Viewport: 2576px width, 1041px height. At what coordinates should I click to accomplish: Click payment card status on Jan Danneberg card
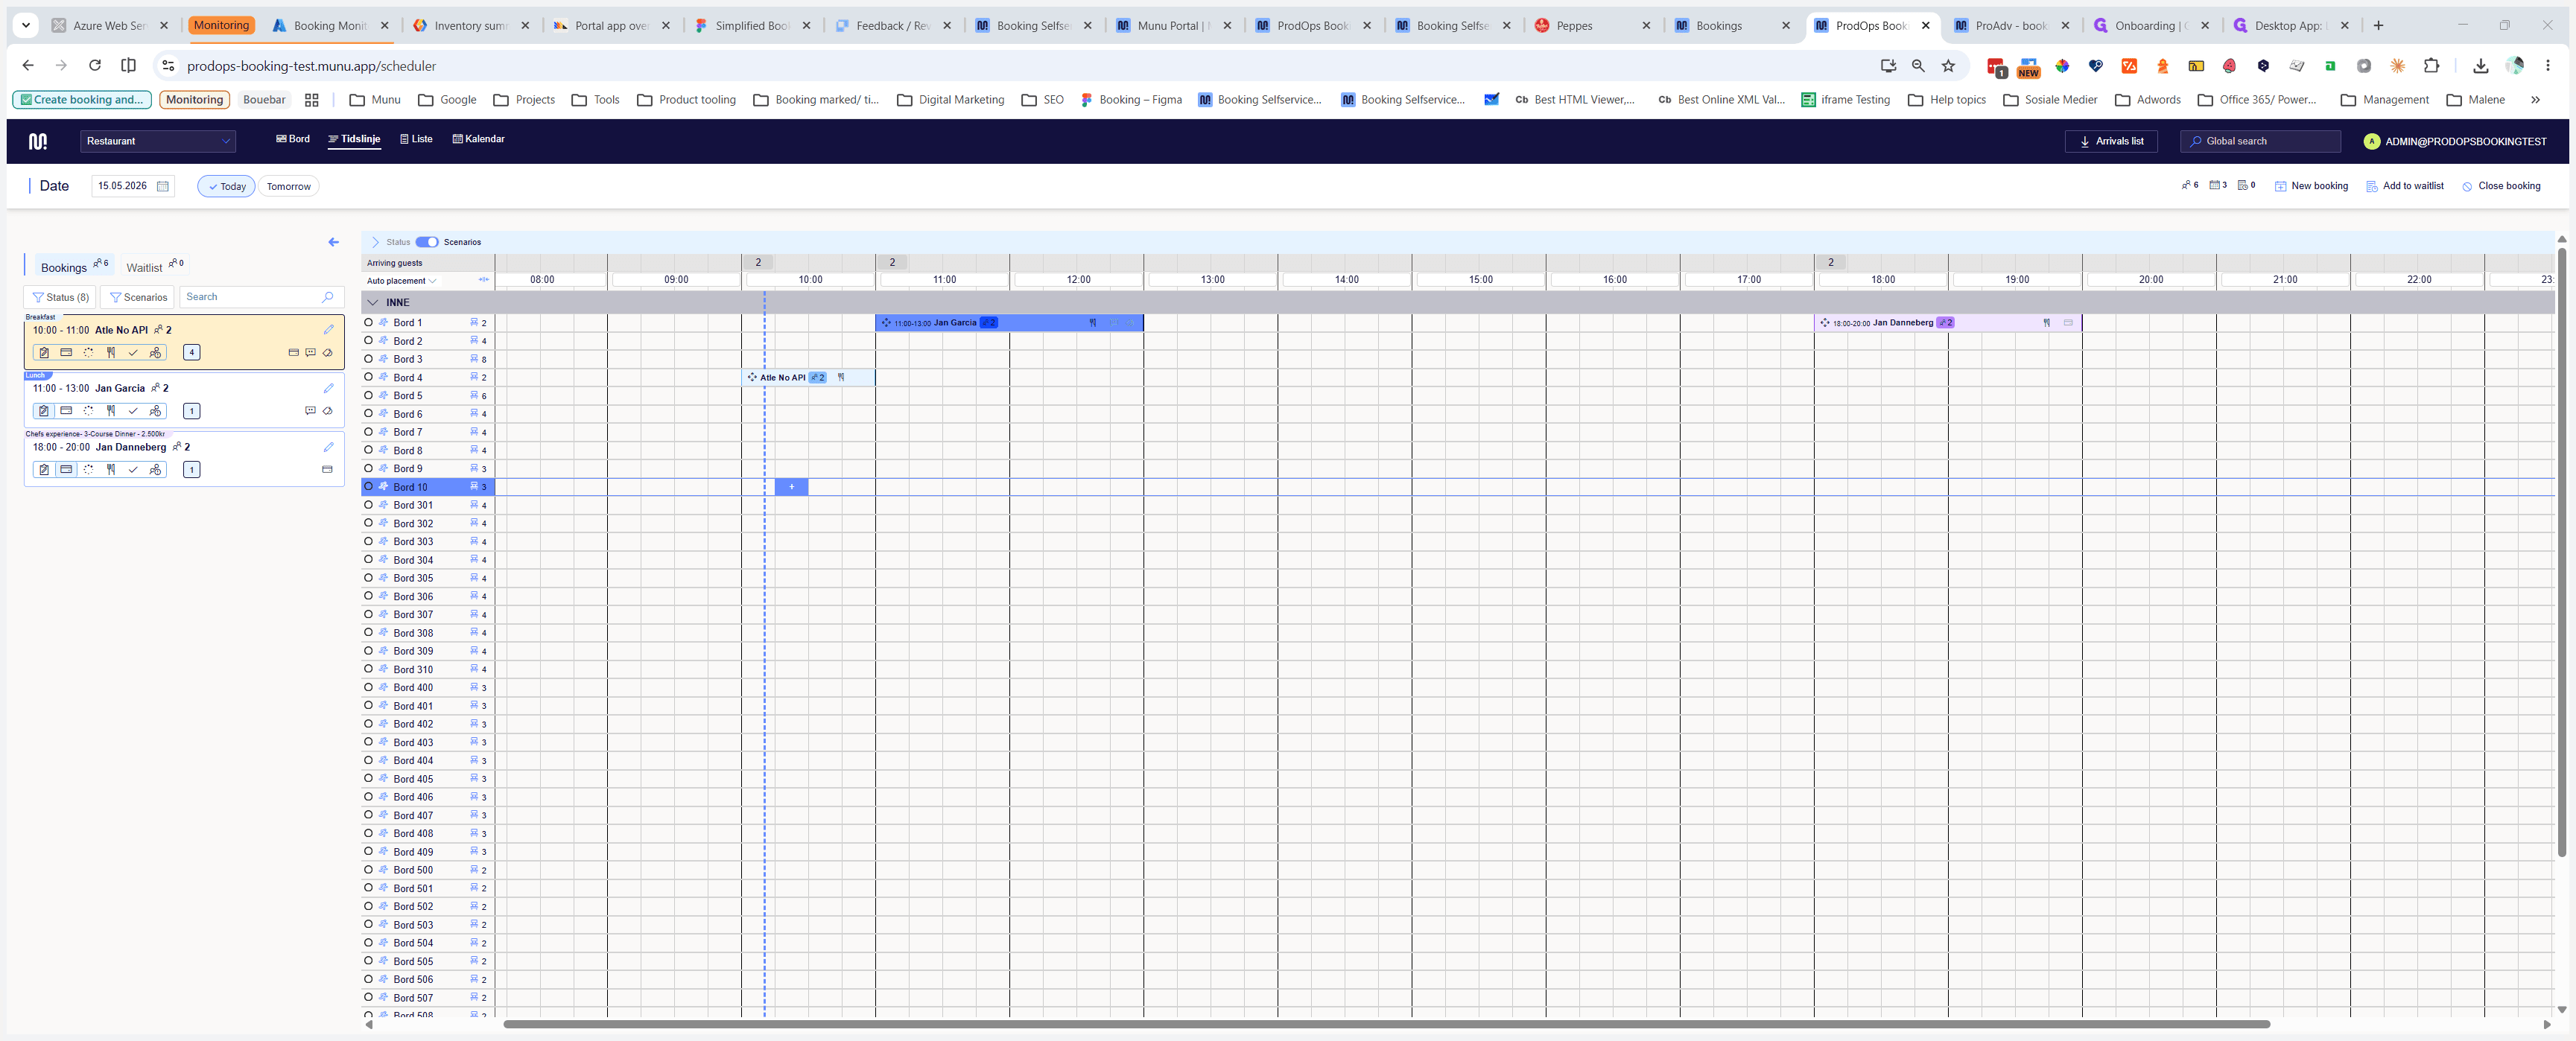(66, 469)
